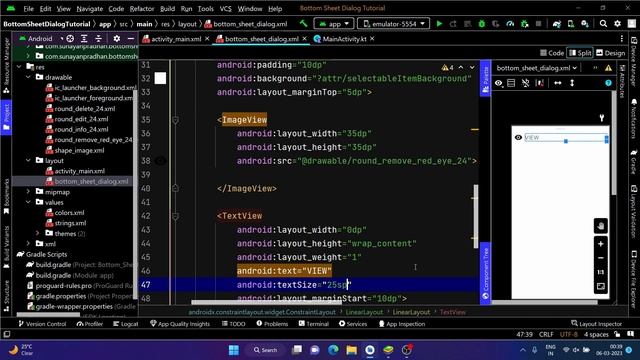The height and width of the screenshot is (360, 640).
Task: Collapse the layout folder
Action: click(x=28, y=160)
